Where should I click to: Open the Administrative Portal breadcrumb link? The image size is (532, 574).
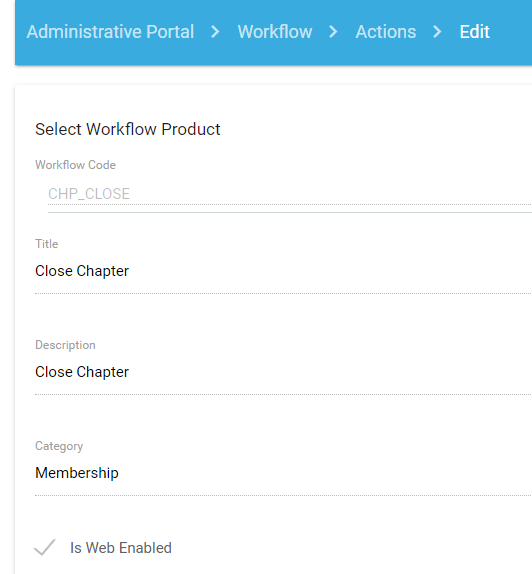coord(110,32)
